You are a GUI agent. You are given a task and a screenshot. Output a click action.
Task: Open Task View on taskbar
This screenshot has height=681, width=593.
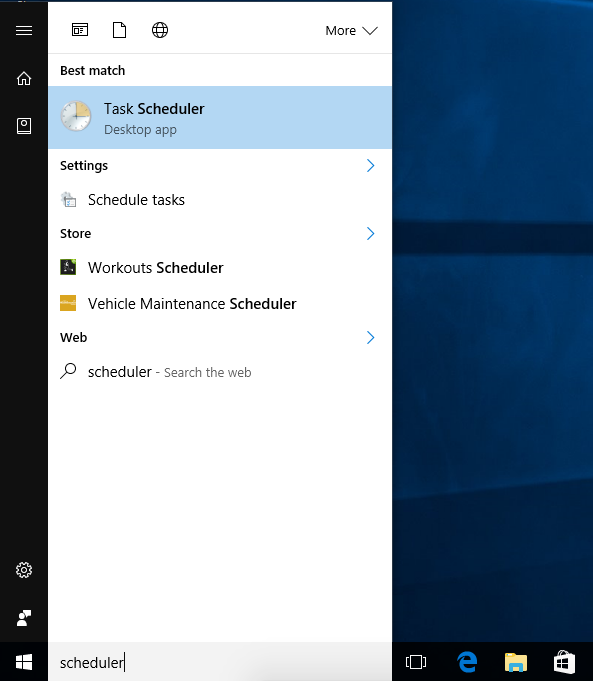pos(416,662)
